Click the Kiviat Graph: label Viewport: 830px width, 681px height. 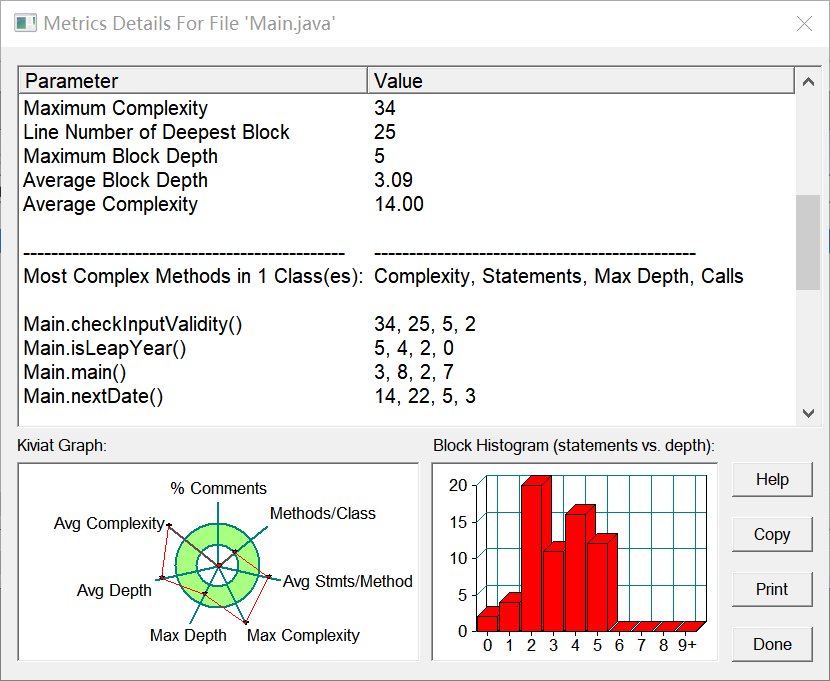coord(62,446)
